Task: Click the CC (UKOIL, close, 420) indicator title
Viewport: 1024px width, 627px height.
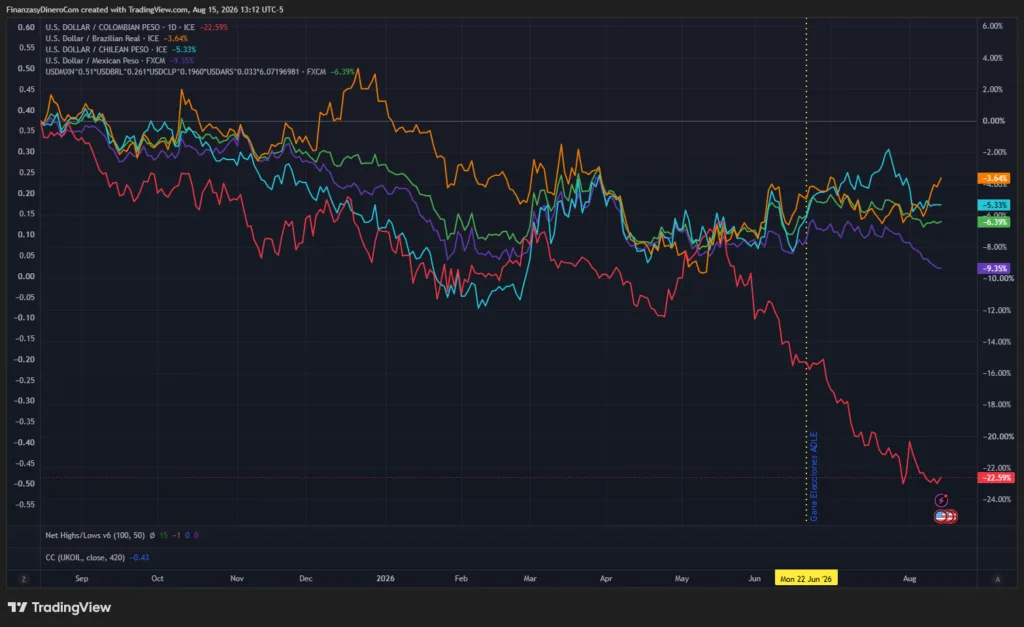Action: 85,558
